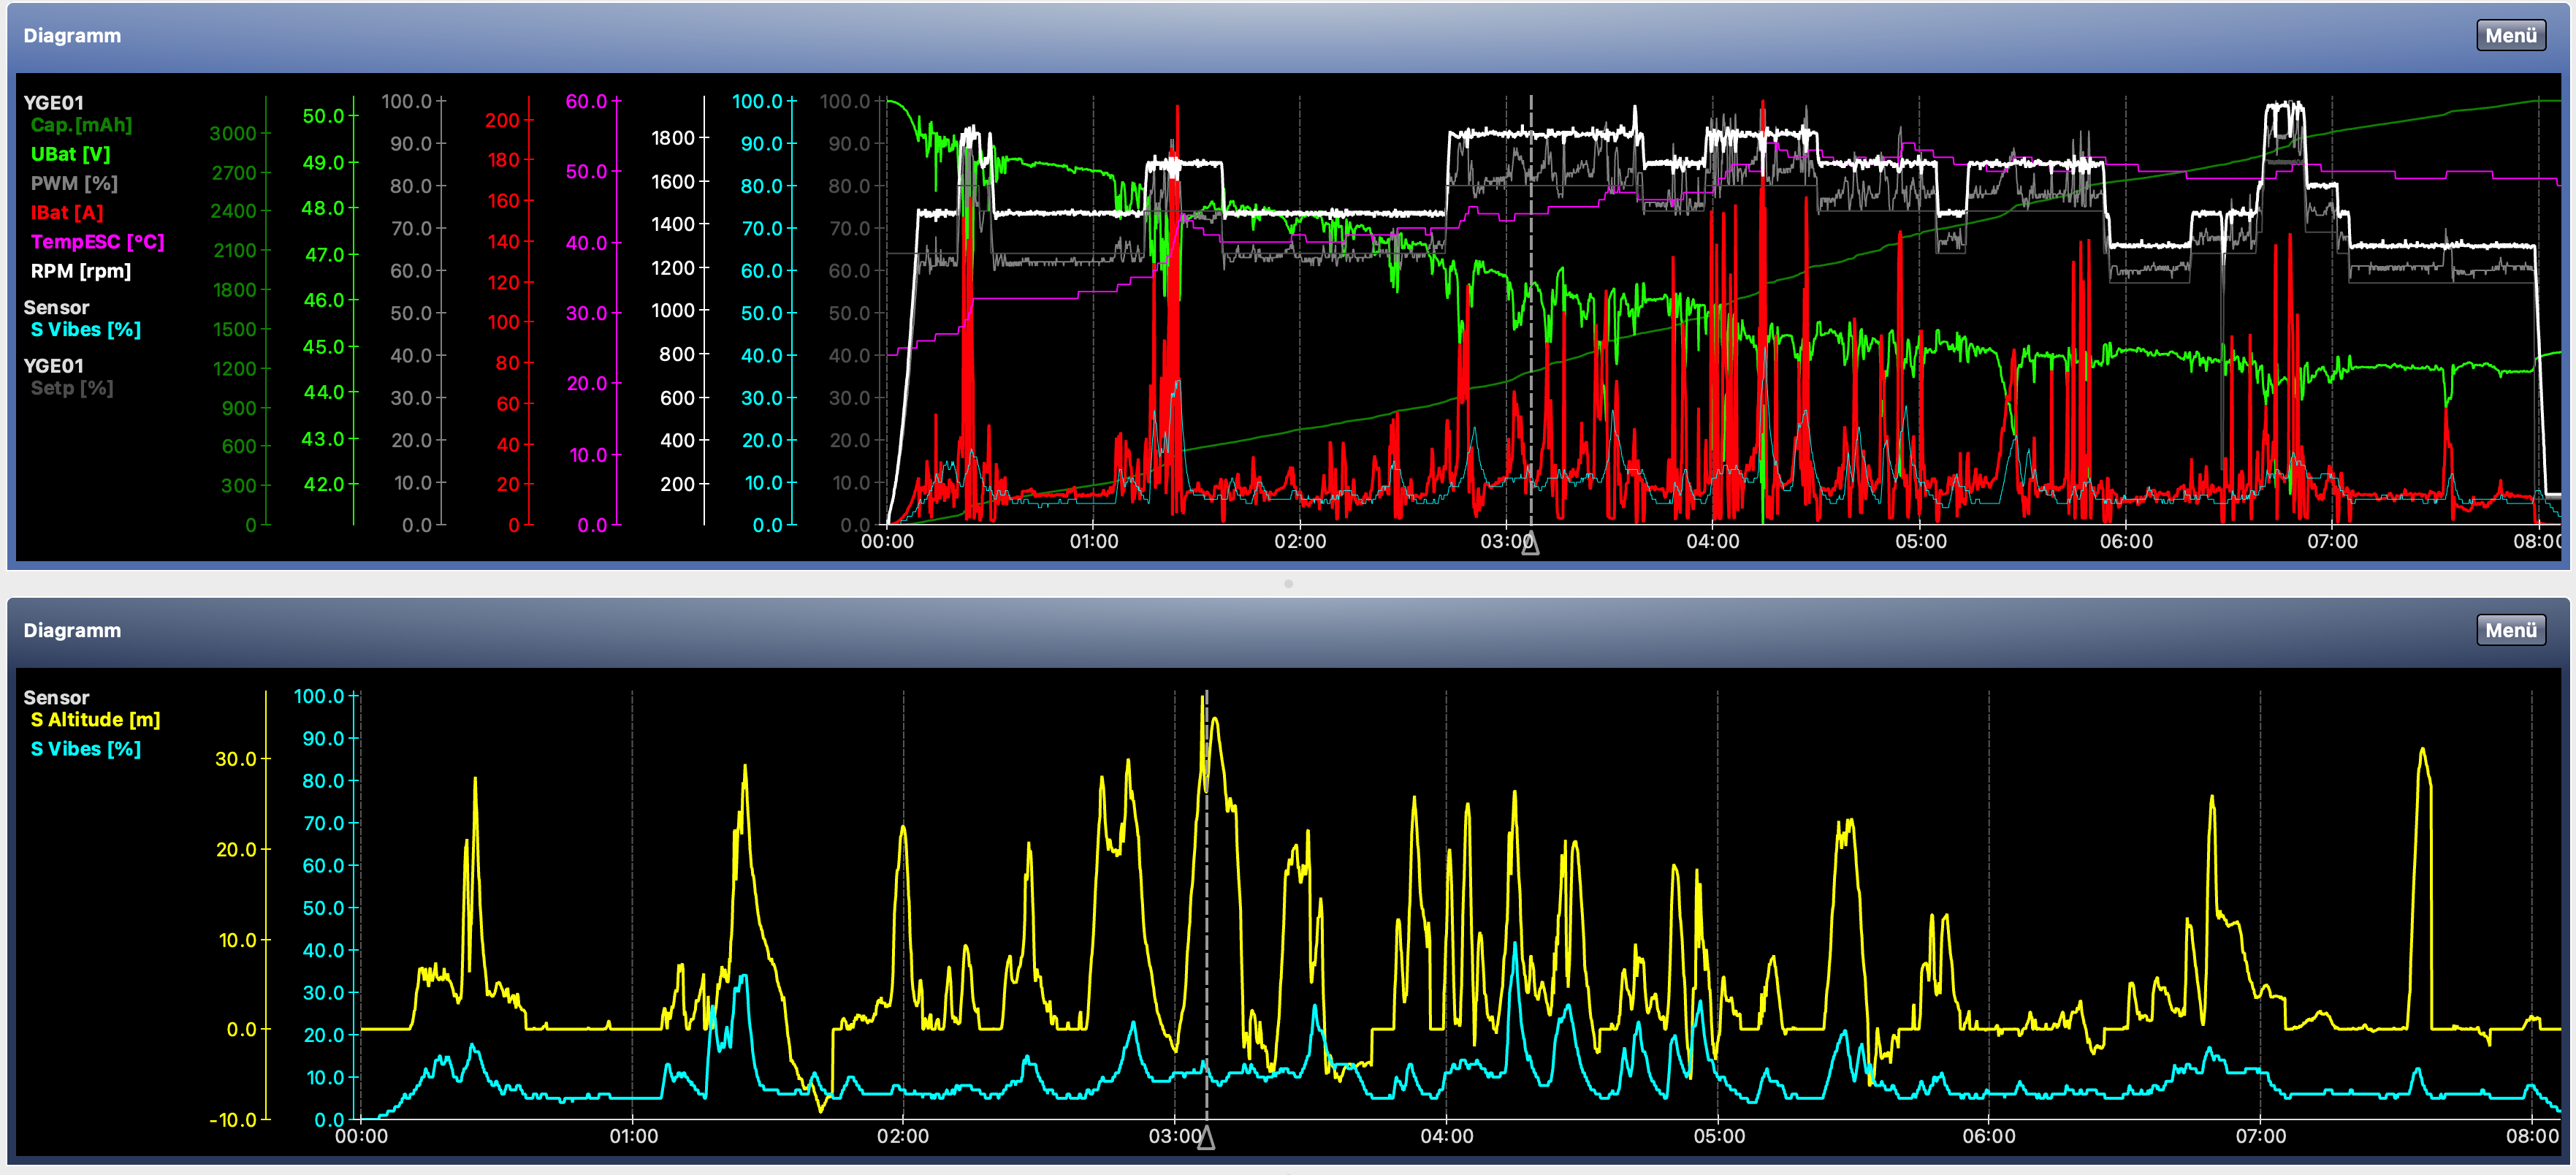The height and width of the screenshot is (1175, 2576).
Task: Open the top diagram Menü button
Action: coord(2510,35)
